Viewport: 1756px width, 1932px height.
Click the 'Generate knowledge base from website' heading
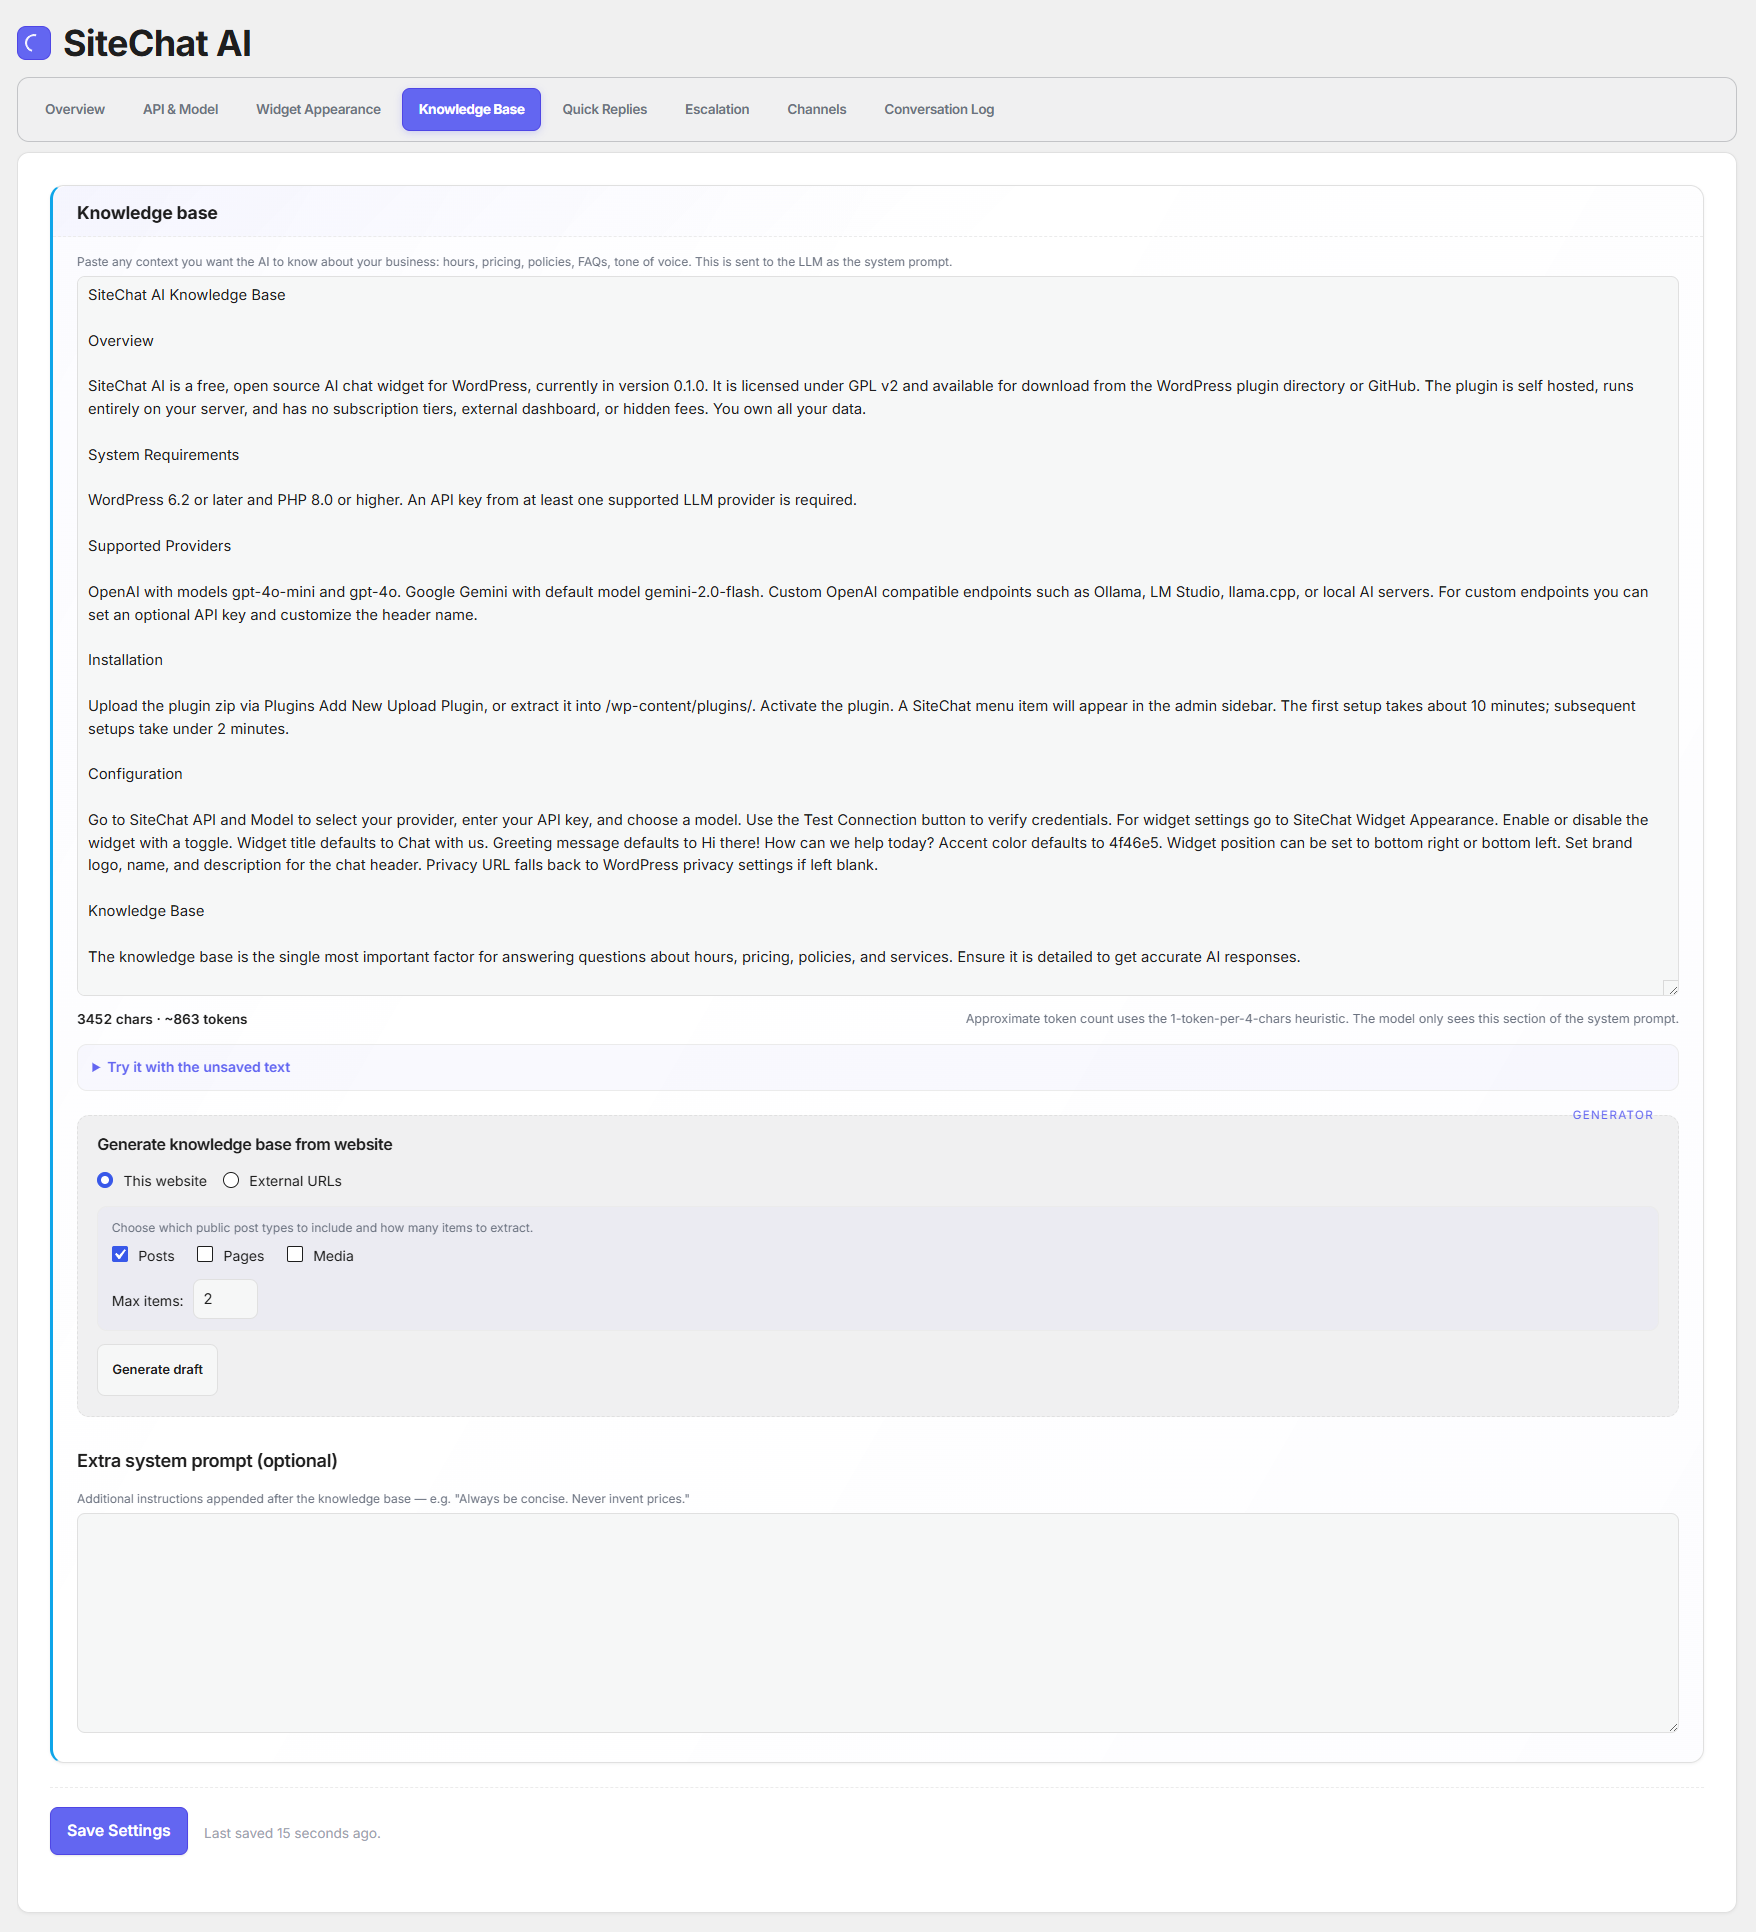click(245, 1144)
